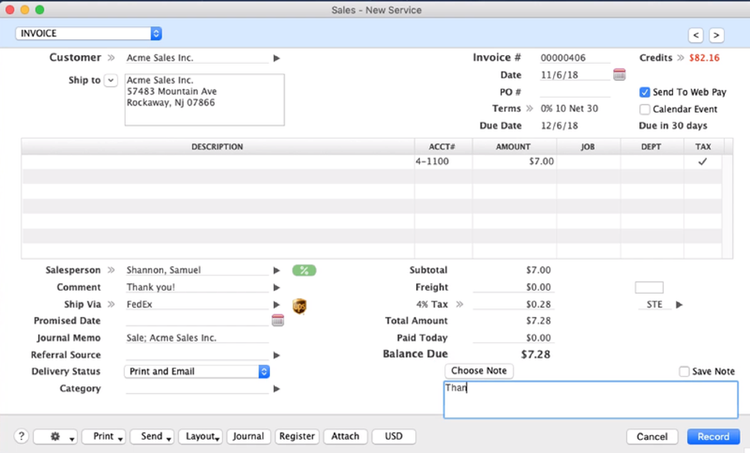Click the empty PO # field
The width and height of the screenshot is (750, 453).
575,92
